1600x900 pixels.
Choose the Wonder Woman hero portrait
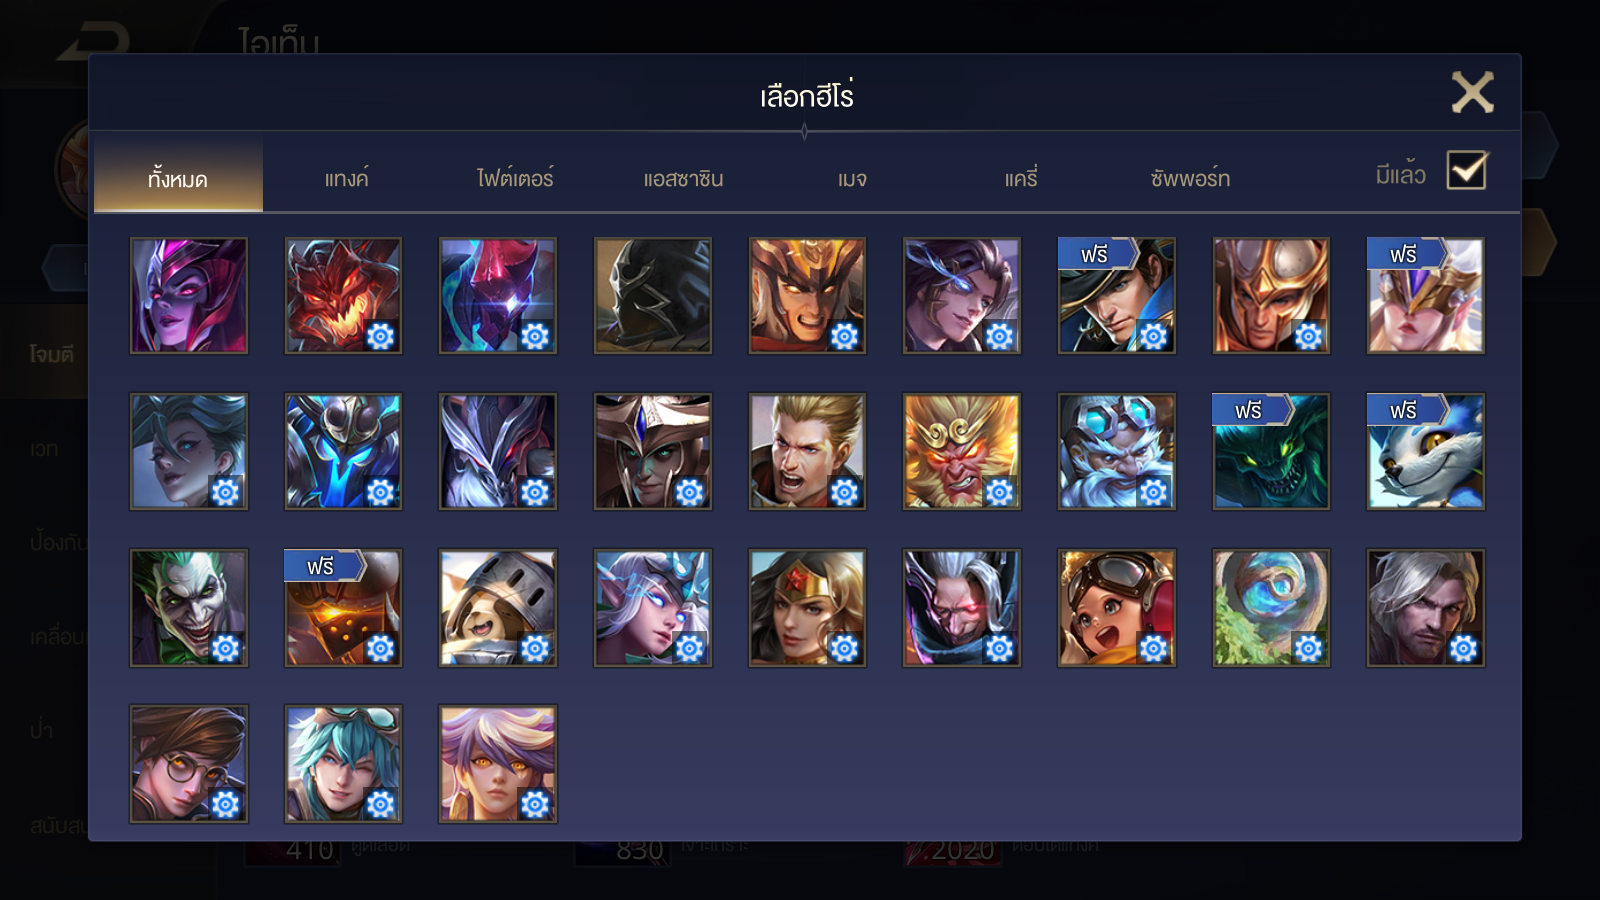coord(807,607)
